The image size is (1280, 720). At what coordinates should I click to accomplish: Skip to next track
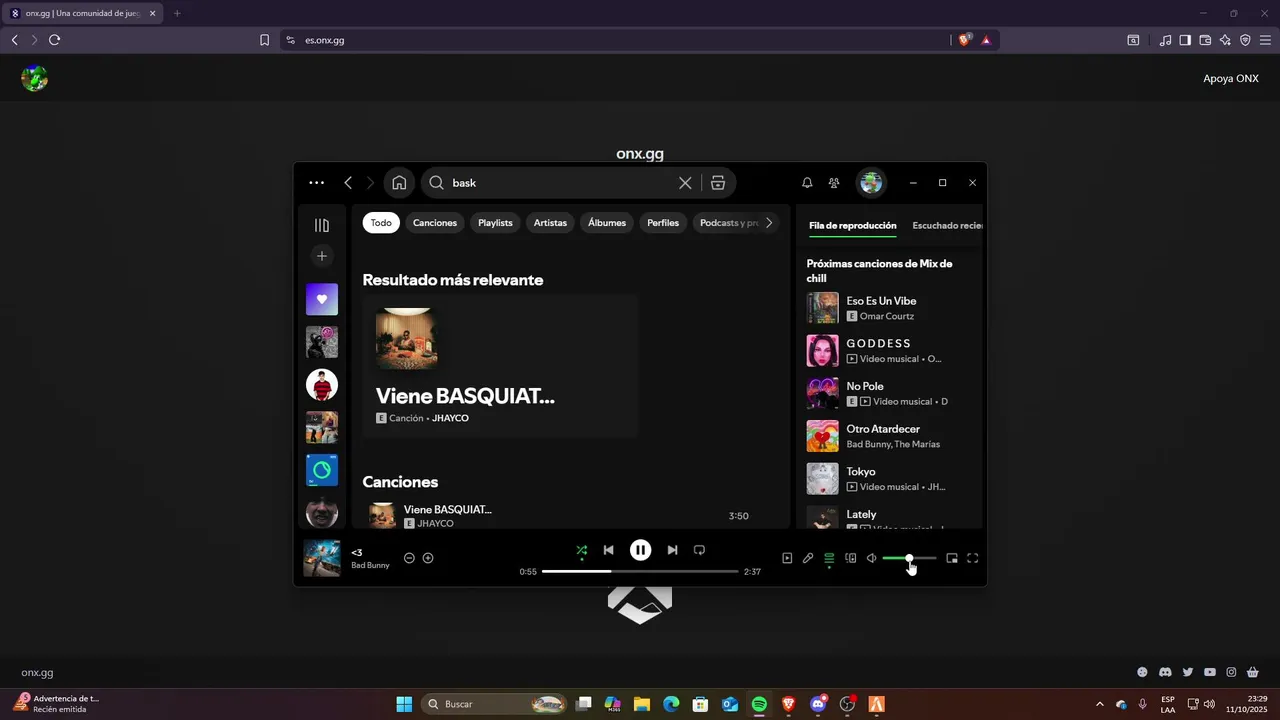coord(672,550)
